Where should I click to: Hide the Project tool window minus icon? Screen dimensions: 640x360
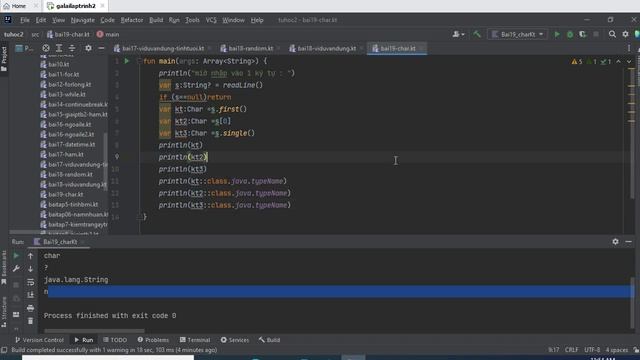click(x=101, y=48)
